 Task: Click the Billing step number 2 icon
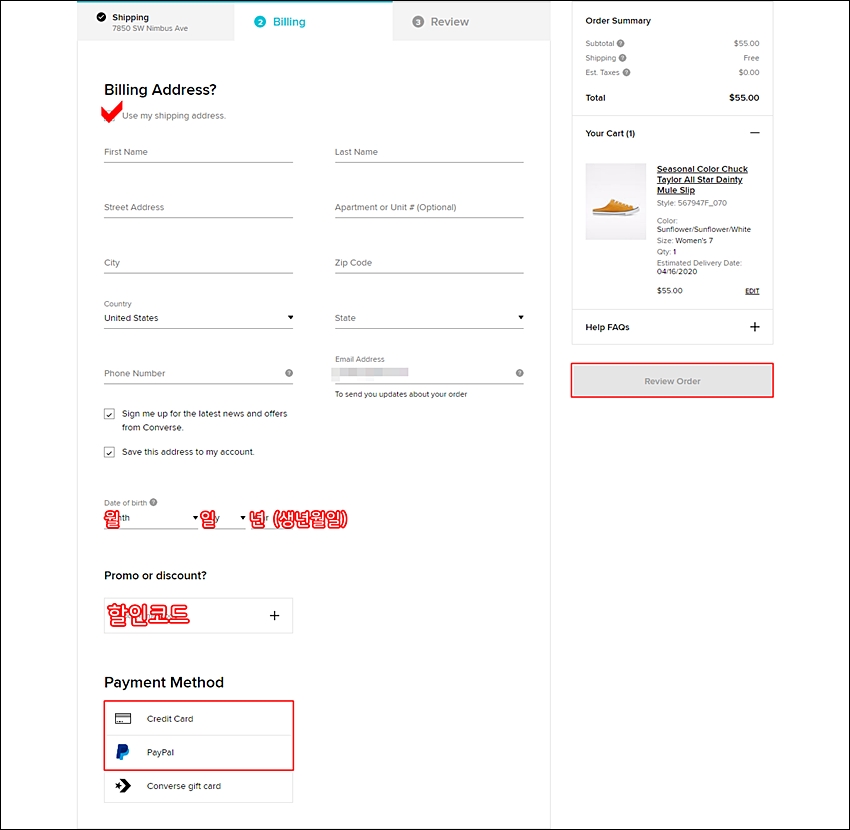click(260, 22)
